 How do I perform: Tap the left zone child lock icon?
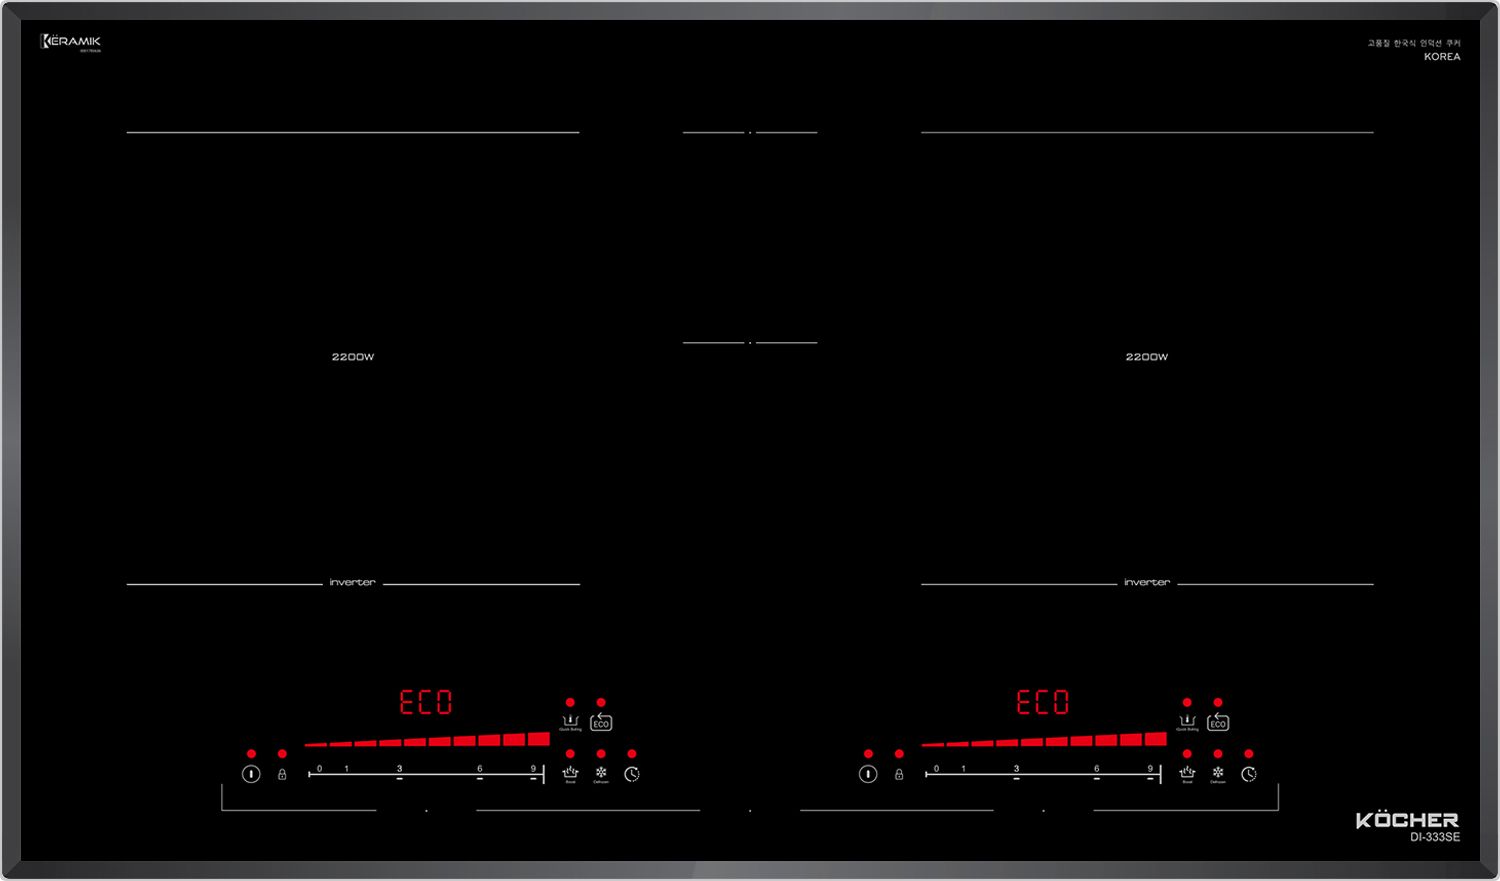point(282,774)
